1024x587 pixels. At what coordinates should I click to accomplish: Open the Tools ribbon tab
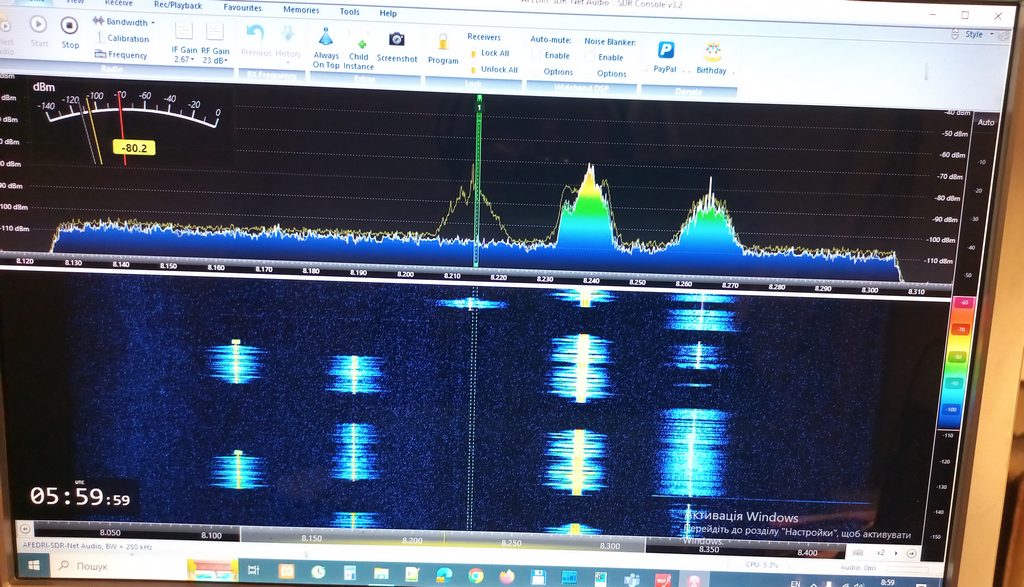[x=350, y=12]
